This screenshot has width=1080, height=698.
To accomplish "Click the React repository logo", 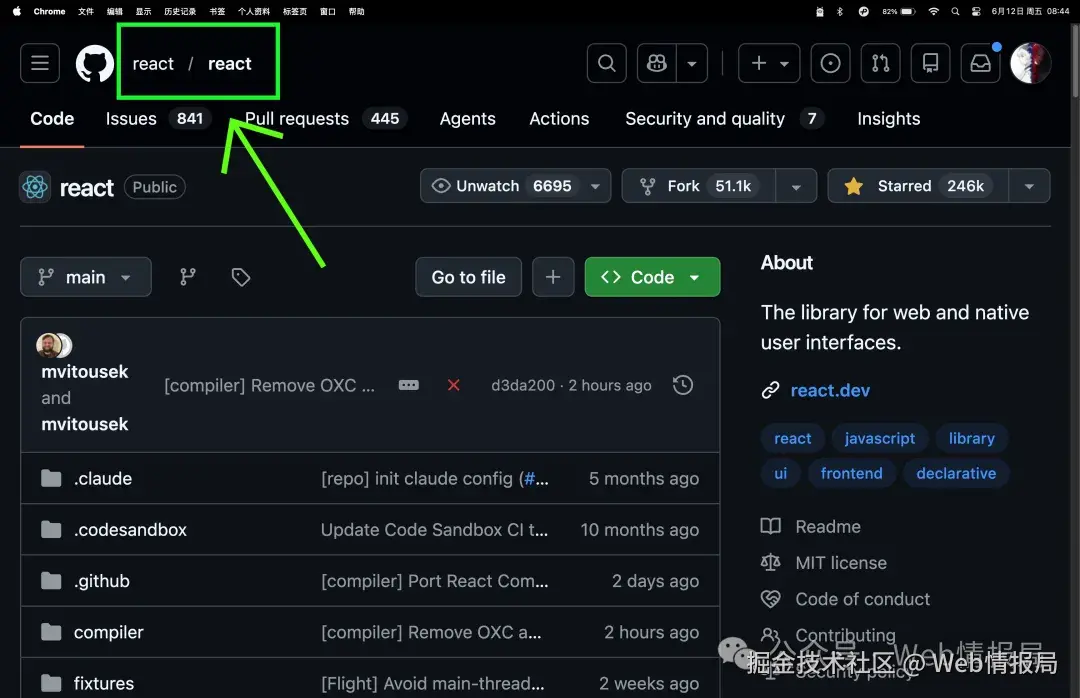I will click(34, 187).
